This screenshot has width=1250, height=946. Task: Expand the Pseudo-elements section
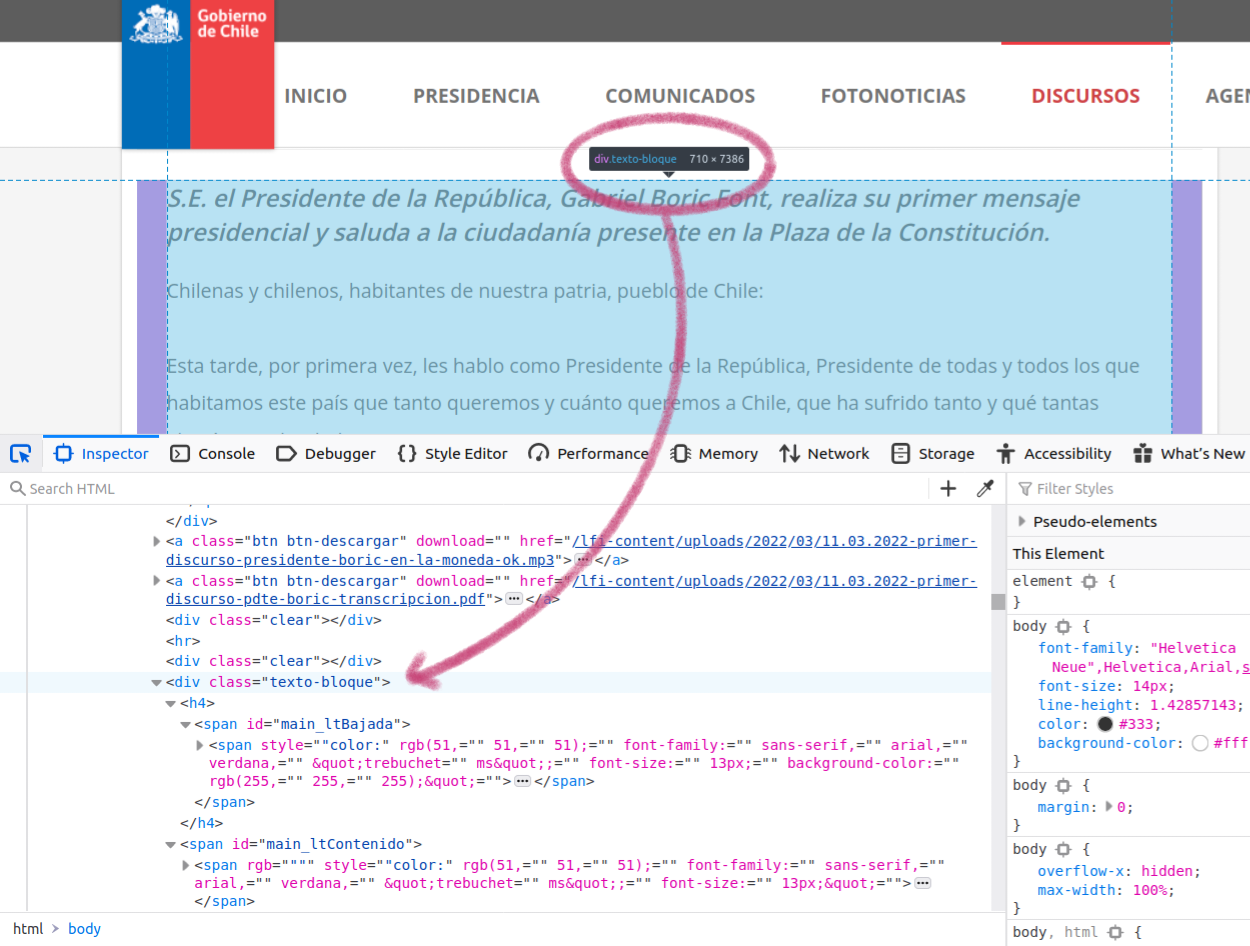[x=1022, y=521]
